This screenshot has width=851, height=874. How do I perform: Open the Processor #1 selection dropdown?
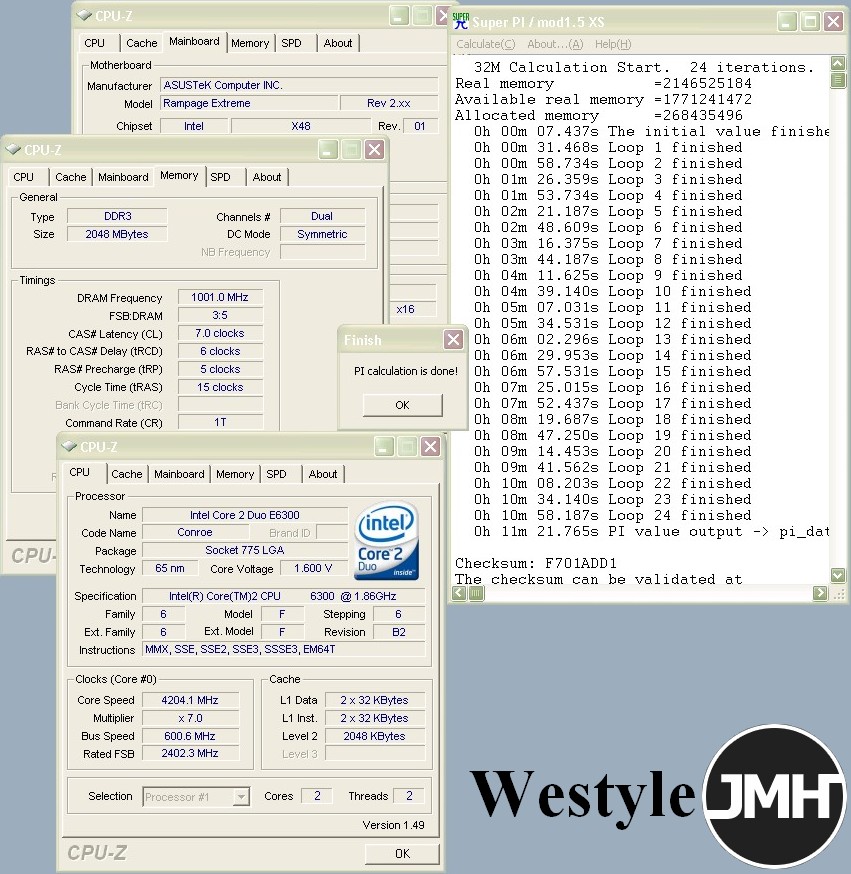click(x=241, y=797)
